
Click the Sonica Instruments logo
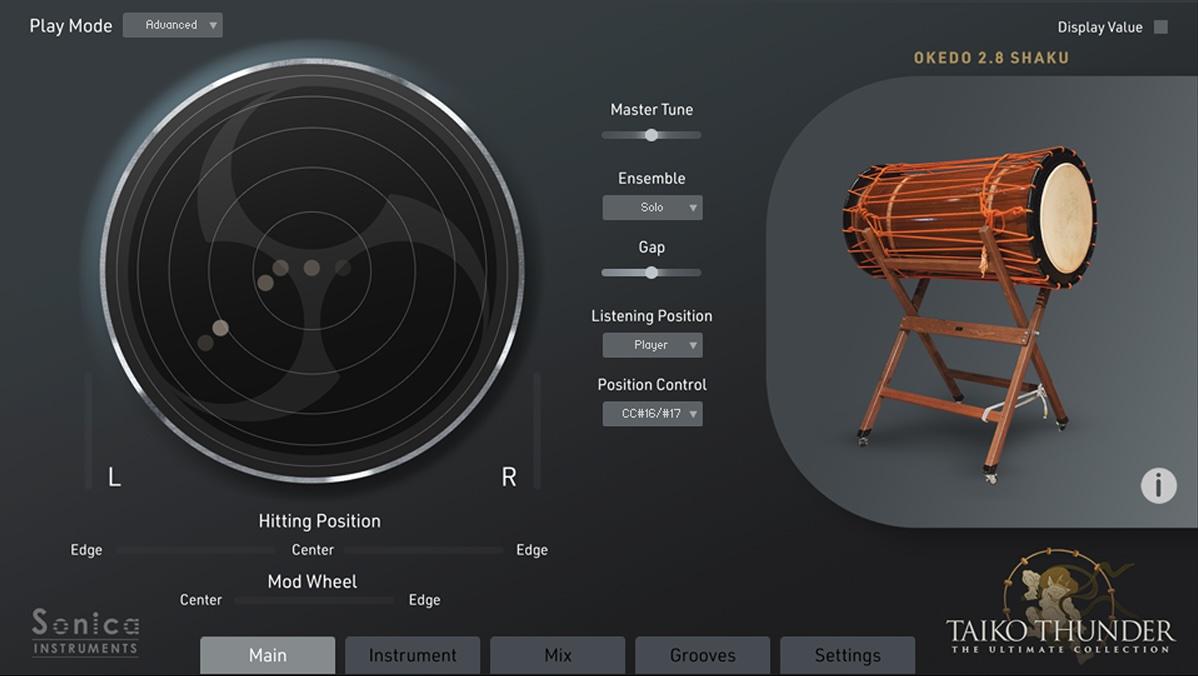tap(85, 632)
